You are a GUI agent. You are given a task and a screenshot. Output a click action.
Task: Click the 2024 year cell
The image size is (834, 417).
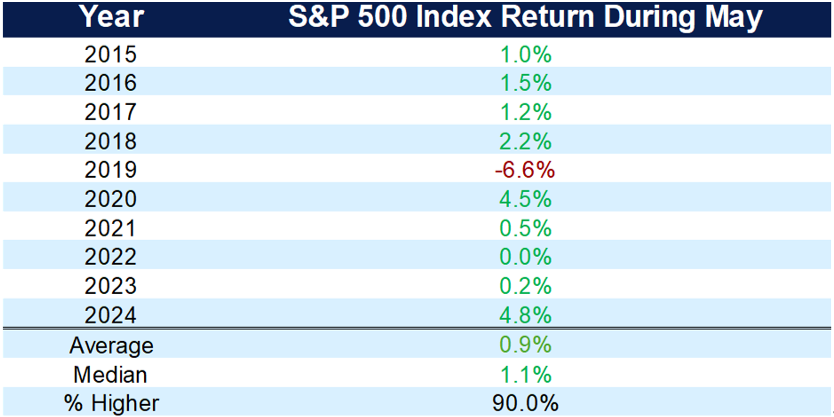109,315
